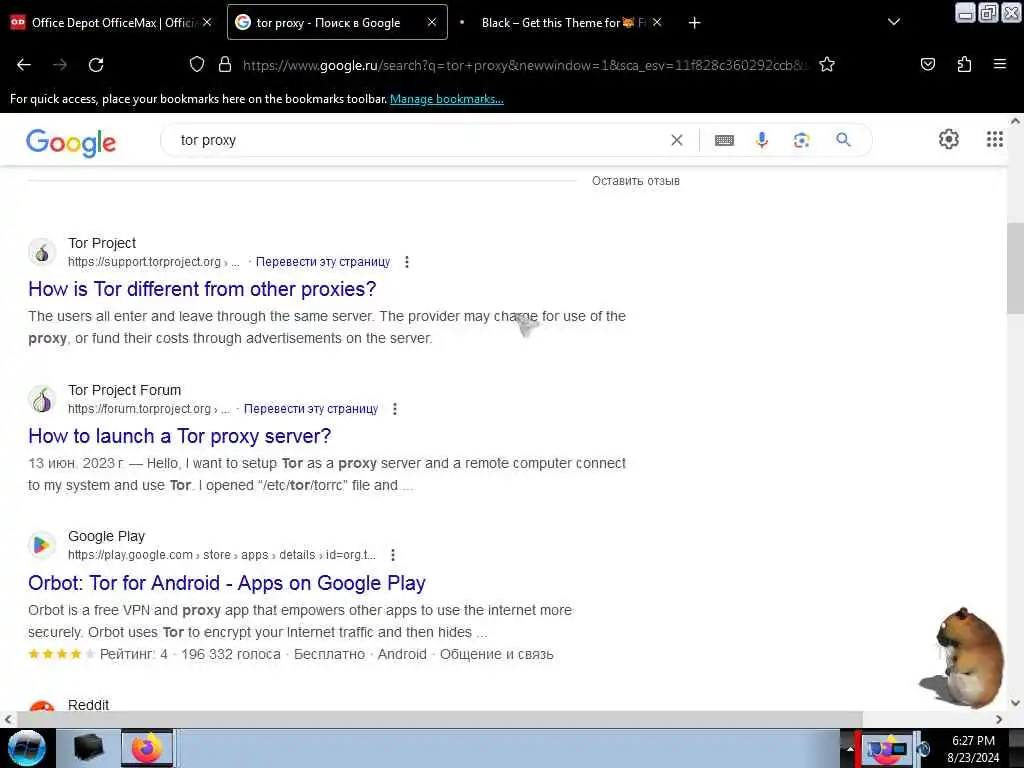Open Google quick settings gear
The image size is (1024, 768).
[948, 139]
